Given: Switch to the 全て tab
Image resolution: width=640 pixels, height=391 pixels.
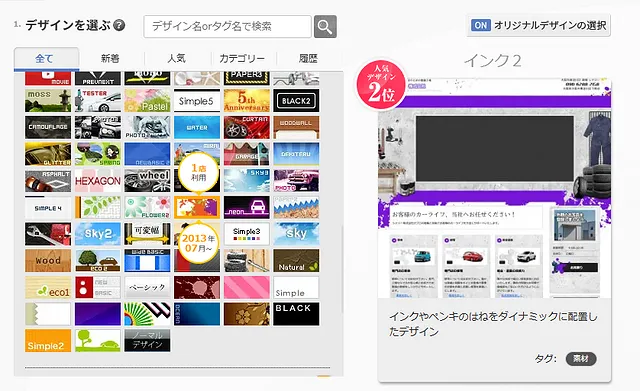Looking at the screenshot, I should [46, 59].
